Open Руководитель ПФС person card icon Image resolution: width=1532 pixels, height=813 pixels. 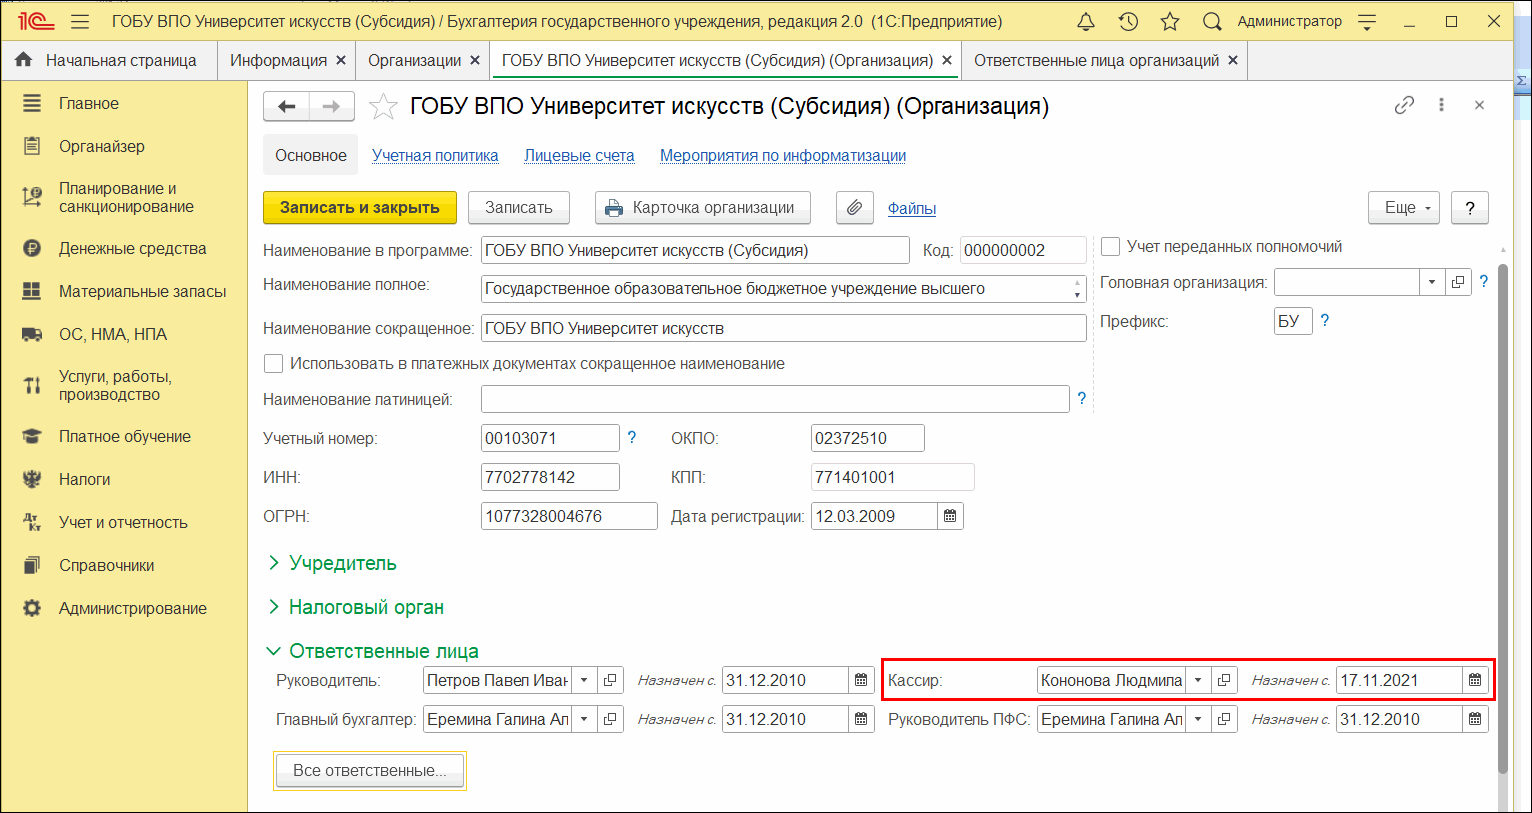click(1224, 719)
